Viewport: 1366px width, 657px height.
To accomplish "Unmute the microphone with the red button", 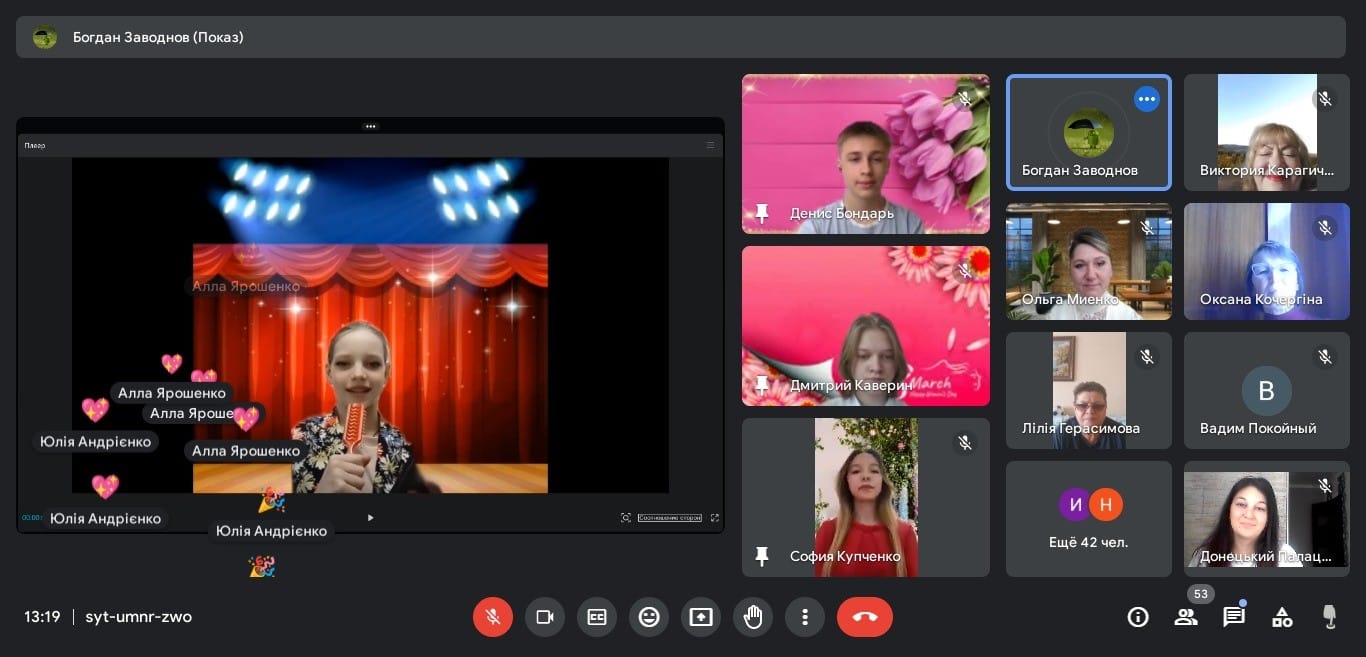I will [493, 617].
